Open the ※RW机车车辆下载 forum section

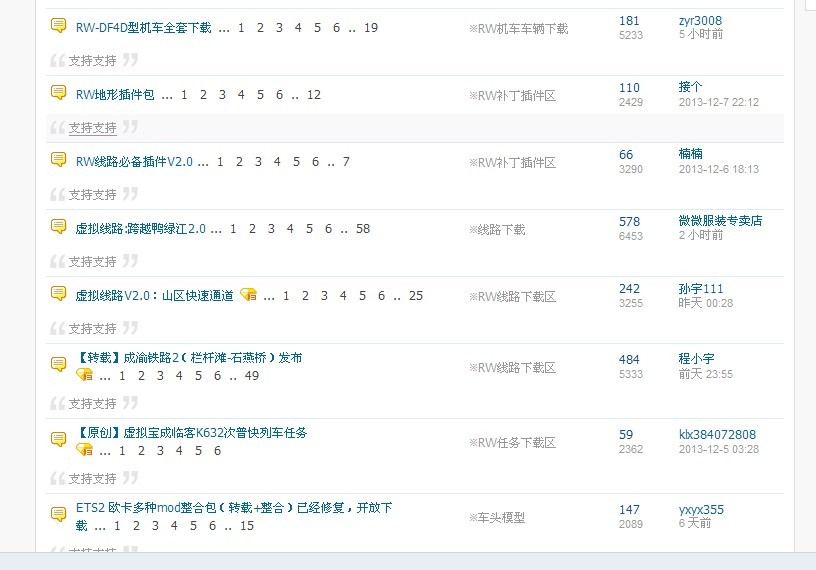pos(518,29)
